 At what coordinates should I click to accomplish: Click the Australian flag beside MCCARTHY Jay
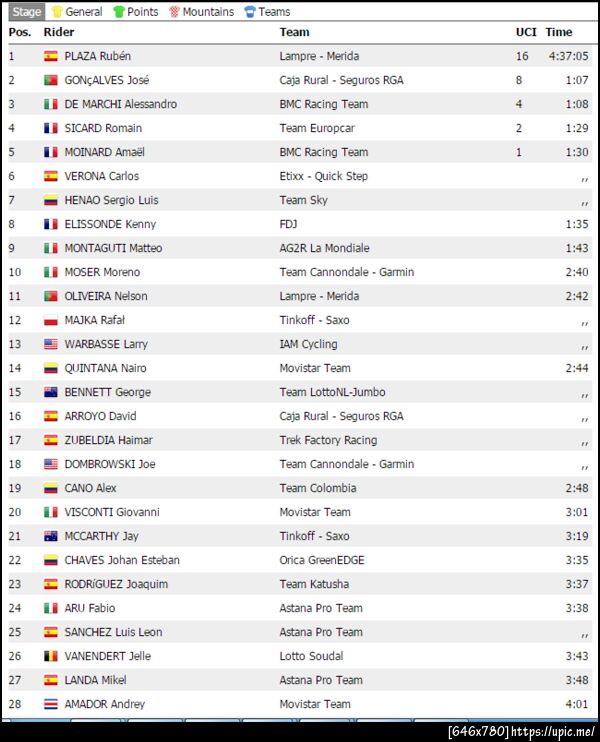(51, 536)
